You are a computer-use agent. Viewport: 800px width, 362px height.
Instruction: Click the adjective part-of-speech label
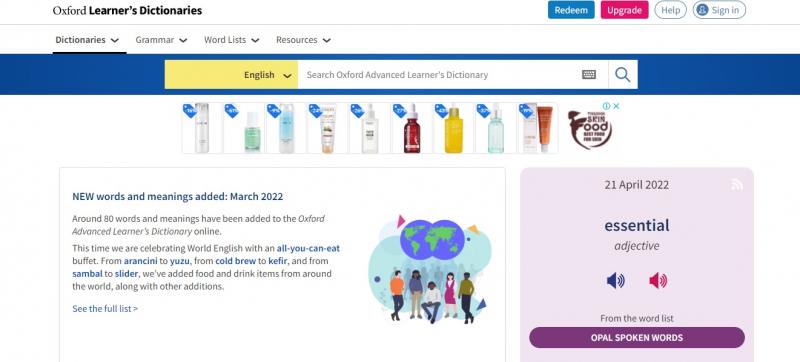[x=637, y=246]
